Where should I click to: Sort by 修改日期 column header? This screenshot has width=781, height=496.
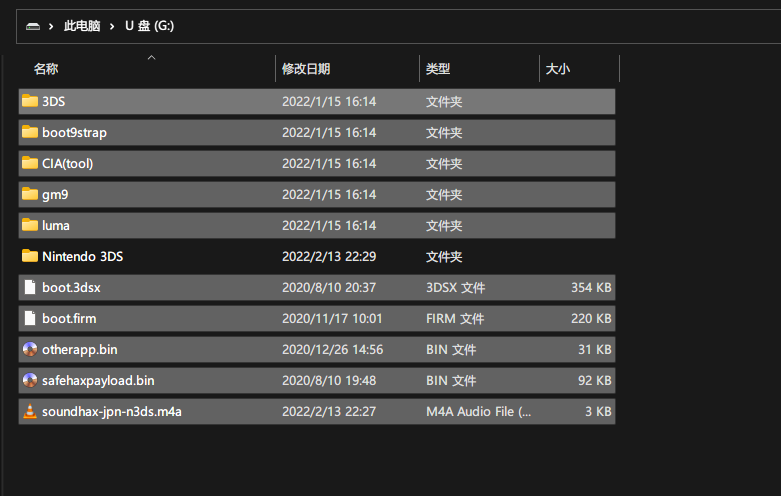[306, 69]
